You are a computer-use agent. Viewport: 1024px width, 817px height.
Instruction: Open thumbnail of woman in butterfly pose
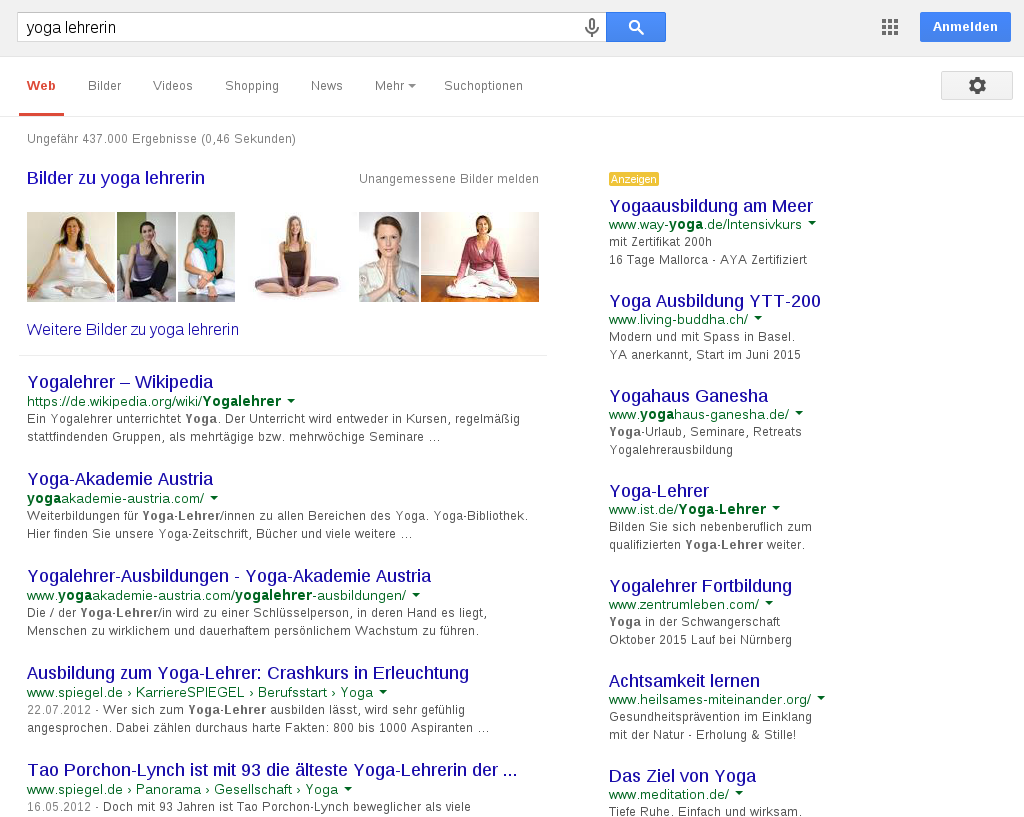pyautogui.click(x=296, y=257)
